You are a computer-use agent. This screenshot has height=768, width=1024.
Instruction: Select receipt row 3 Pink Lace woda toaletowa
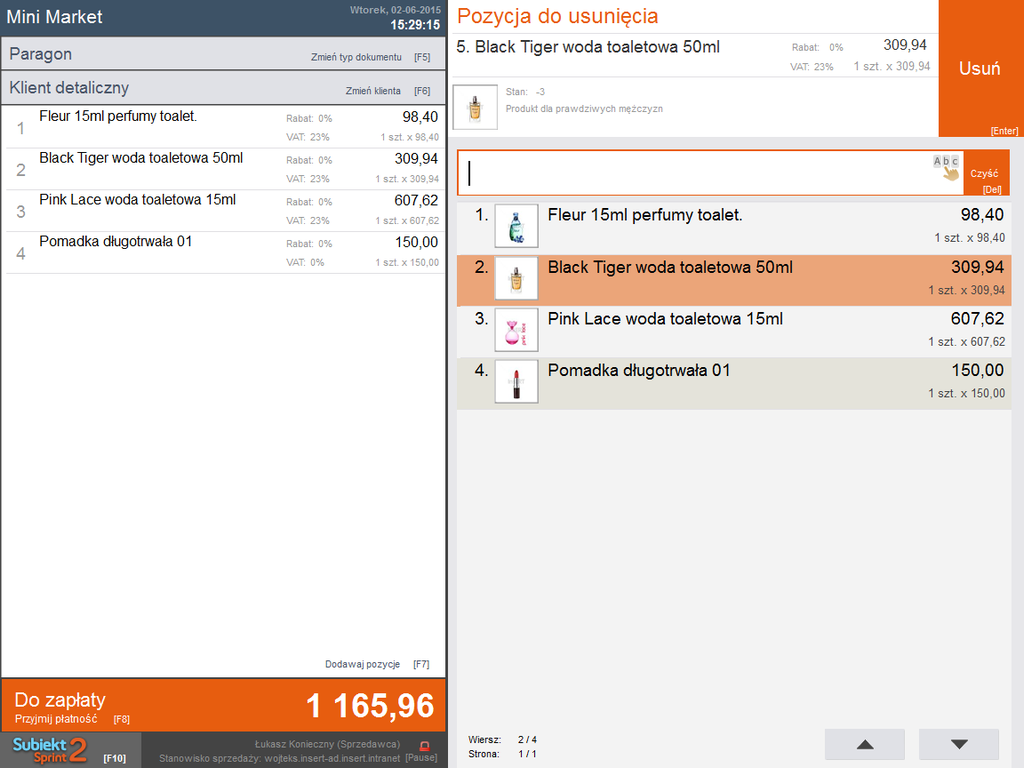point(223,210)
